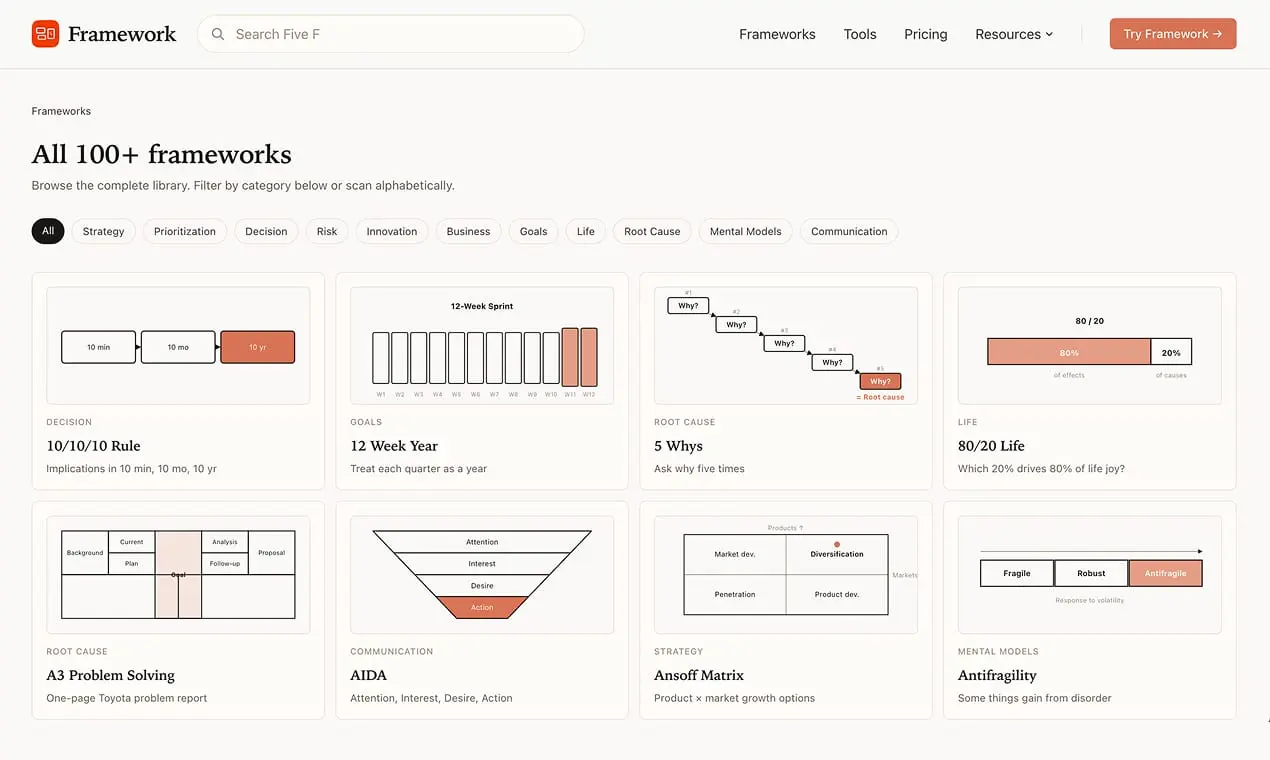Open the Ansoff Matrix quadrant thumbnail
This screenshot has height=760, width=1270.
(x=786, y=575)
